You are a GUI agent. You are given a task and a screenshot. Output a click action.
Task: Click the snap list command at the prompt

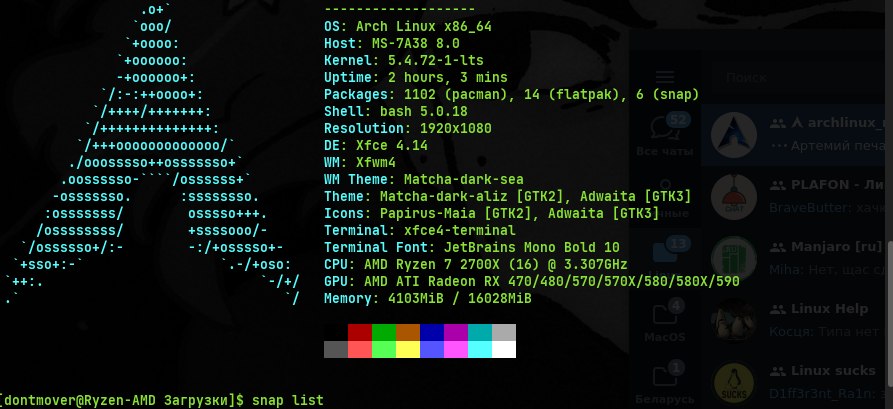[288, 400]
